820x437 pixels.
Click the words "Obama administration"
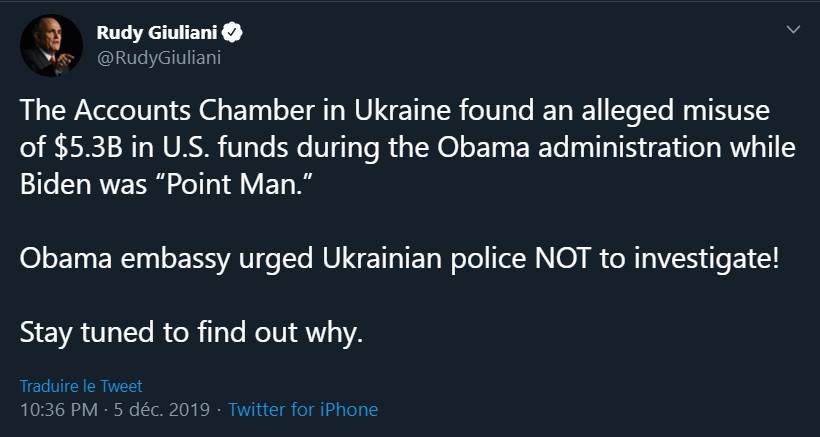point(586,148)
